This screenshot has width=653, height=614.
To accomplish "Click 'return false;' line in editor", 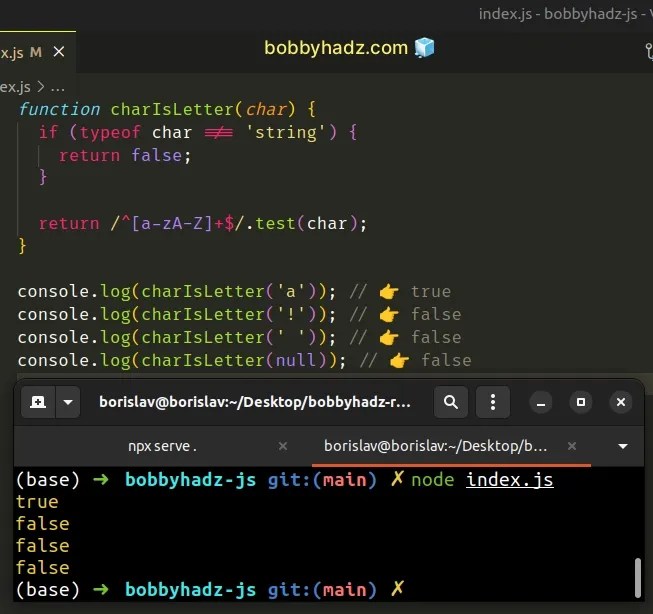I will (125, 155).
